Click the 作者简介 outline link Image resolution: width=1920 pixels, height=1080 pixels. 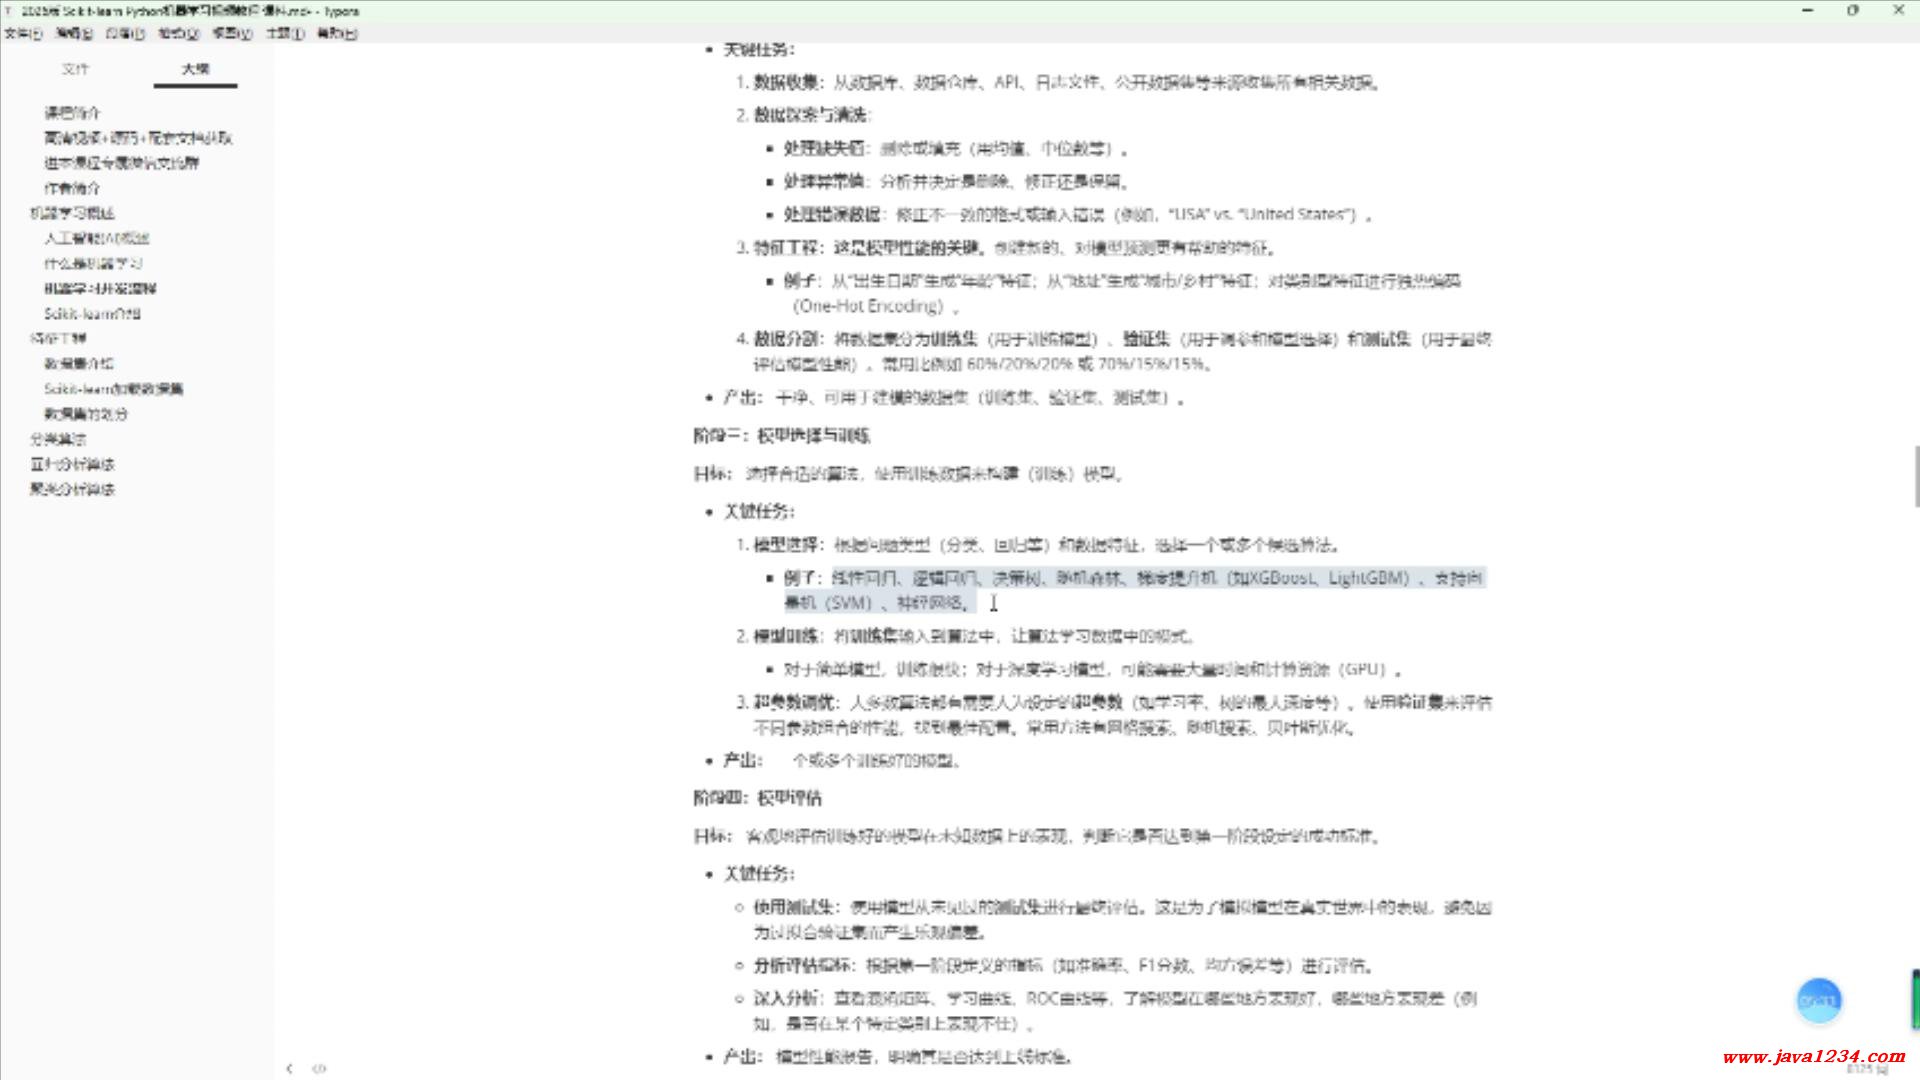pyautogui.click(x=72, y=188)
